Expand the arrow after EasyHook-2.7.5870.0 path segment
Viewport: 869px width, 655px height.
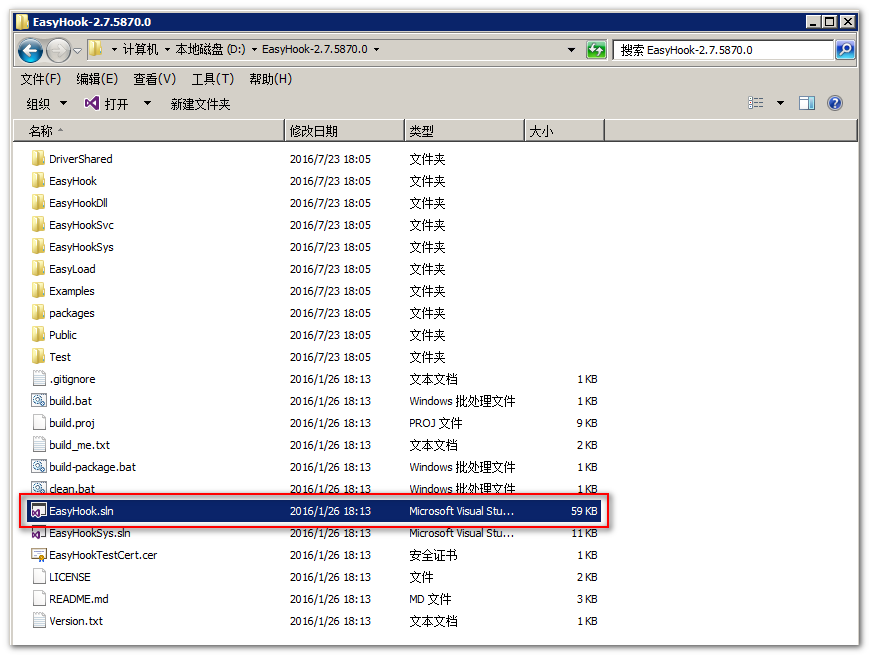(376, 49)
